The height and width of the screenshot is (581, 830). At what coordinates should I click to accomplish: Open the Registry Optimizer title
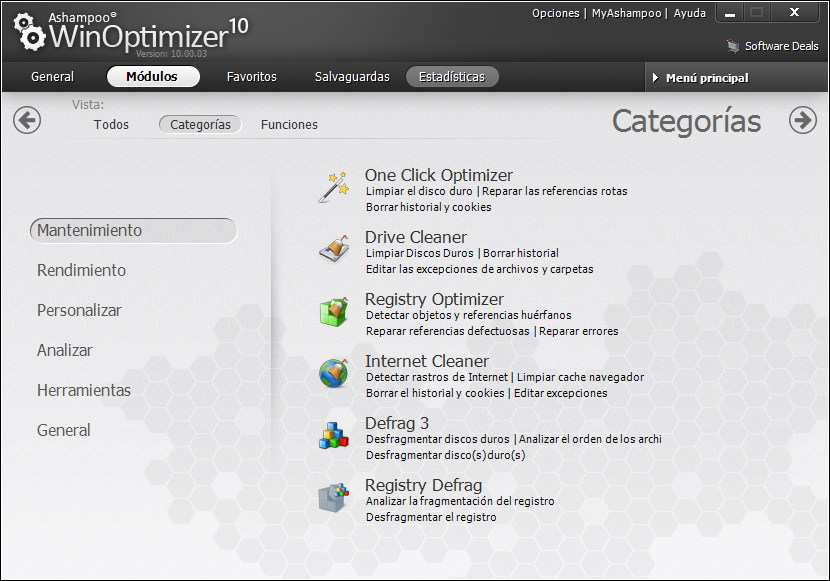[x=434, y=299]
